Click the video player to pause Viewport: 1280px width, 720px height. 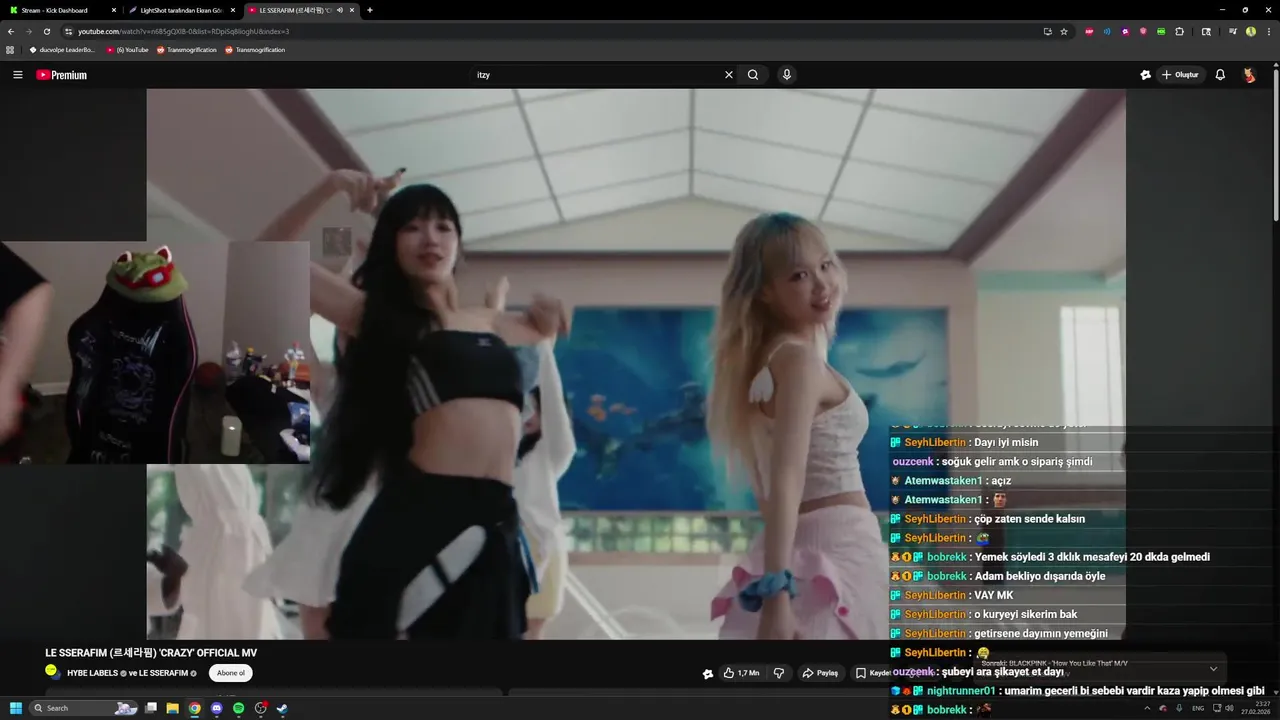point(636,364)
